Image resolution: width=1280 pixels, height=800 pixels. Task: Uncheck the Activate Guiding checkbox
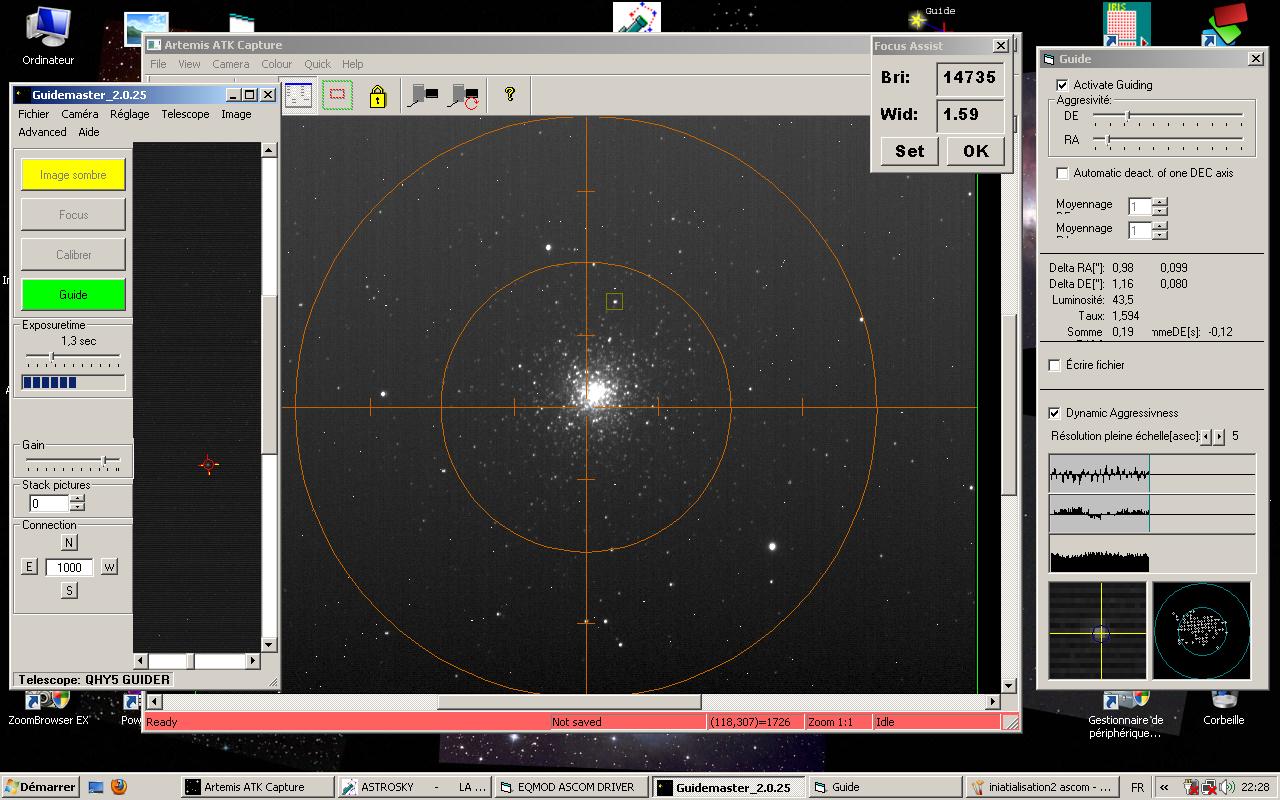click(1062, 85)
